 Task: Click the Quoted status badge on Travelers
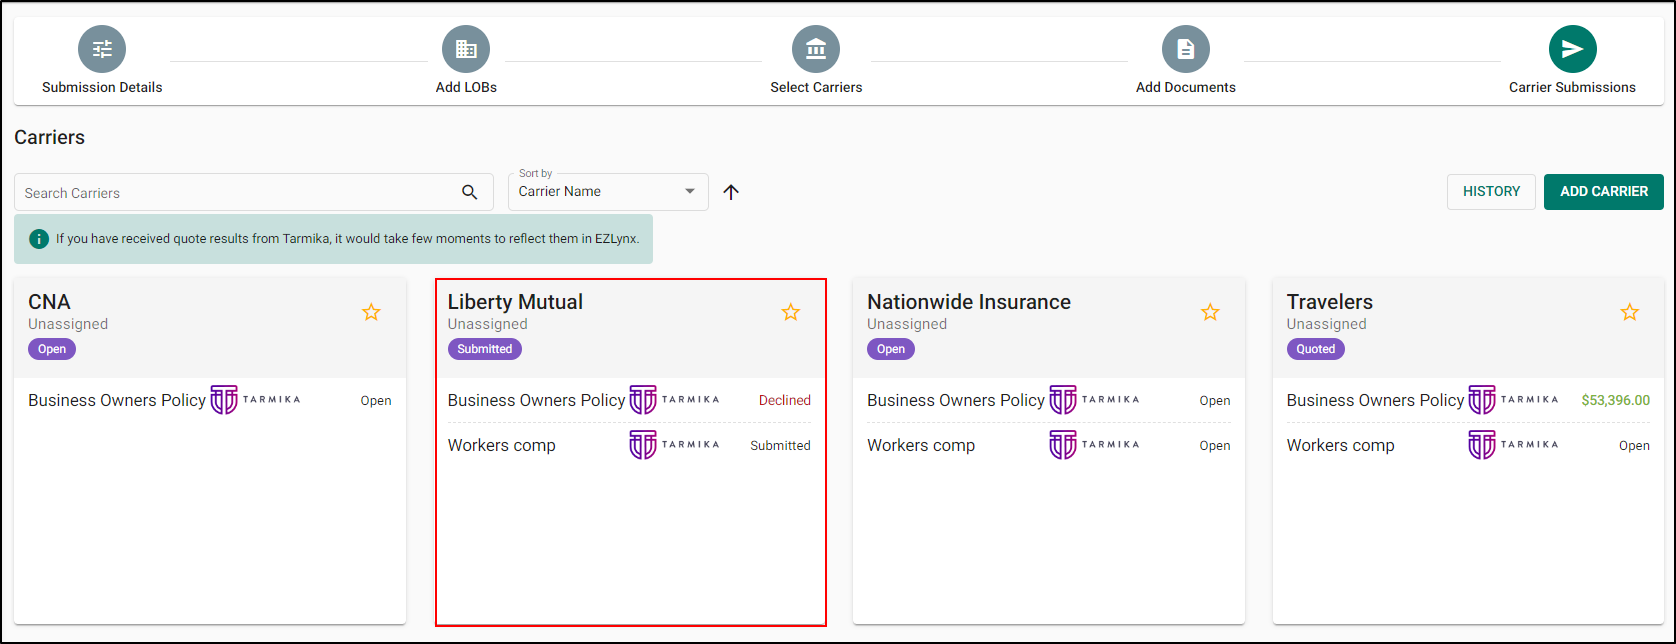(x=1316, y=349)
